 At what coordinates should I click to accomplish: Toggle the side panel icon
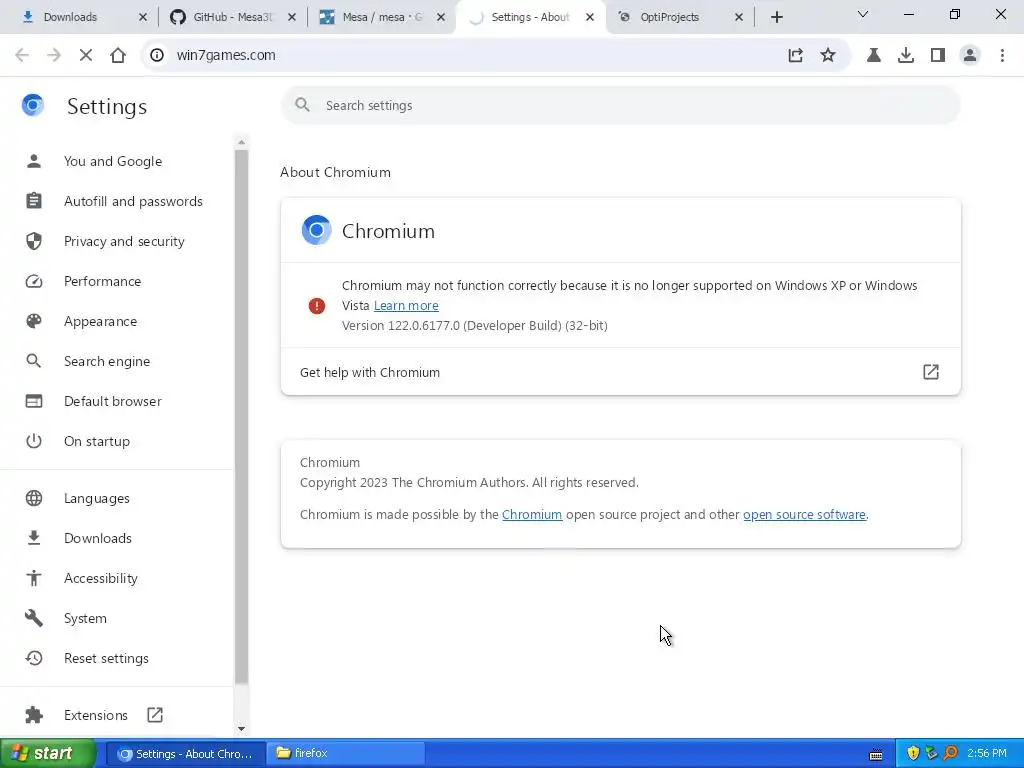coord(938,56)
